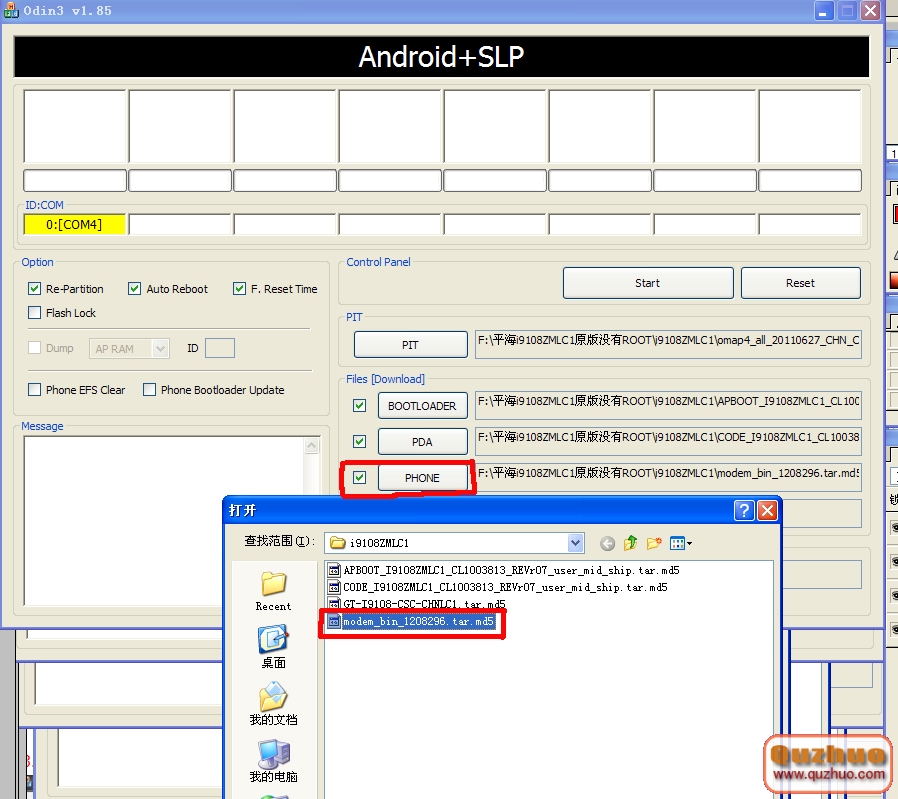
Task: Click the BOOTLOADER file path field
Action: [668, 406]
